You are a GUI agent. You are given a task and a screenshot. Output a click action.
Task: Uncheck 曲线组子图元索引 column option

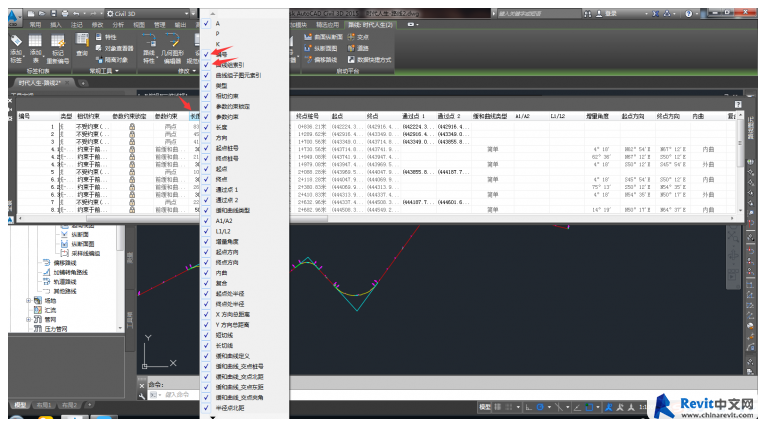(x=207, y=75)
